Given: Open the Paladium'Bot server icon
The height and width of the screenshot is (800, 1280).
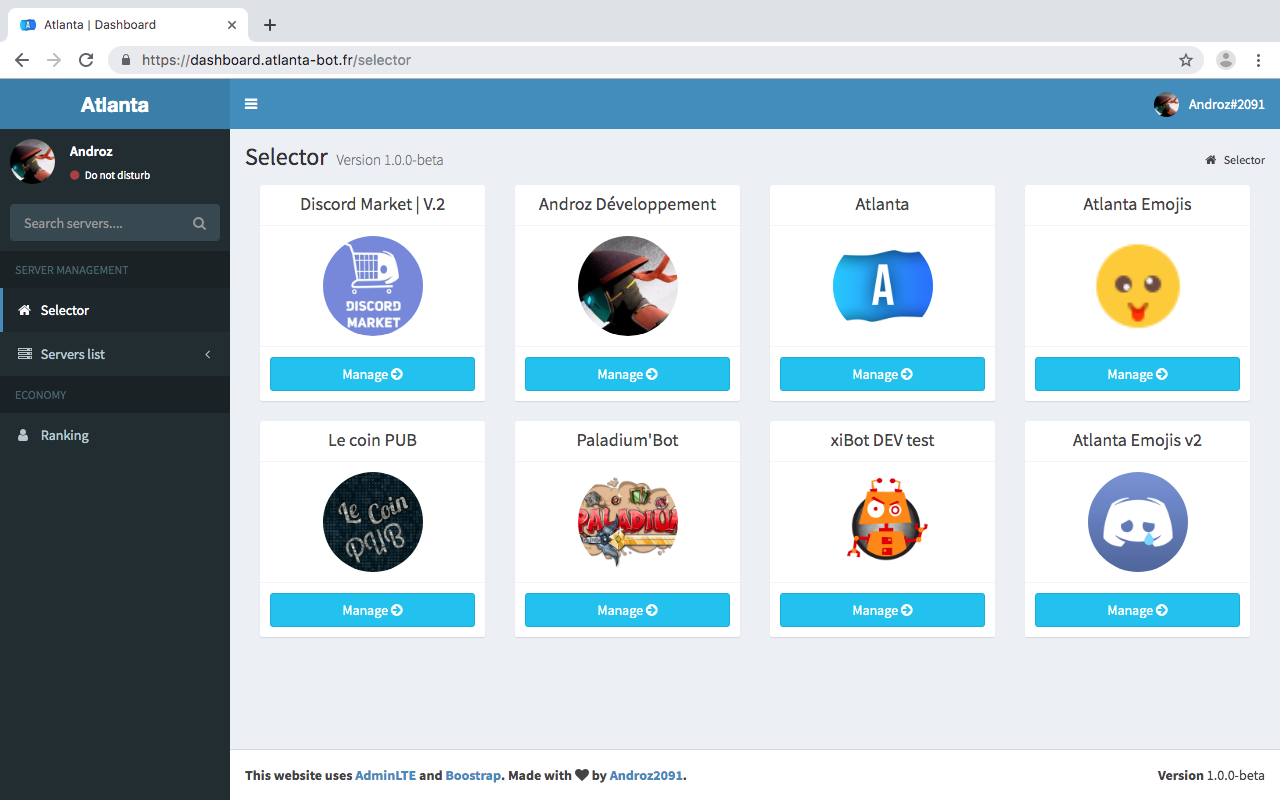Looking at the screenshot, I should [x=627, y=522].
